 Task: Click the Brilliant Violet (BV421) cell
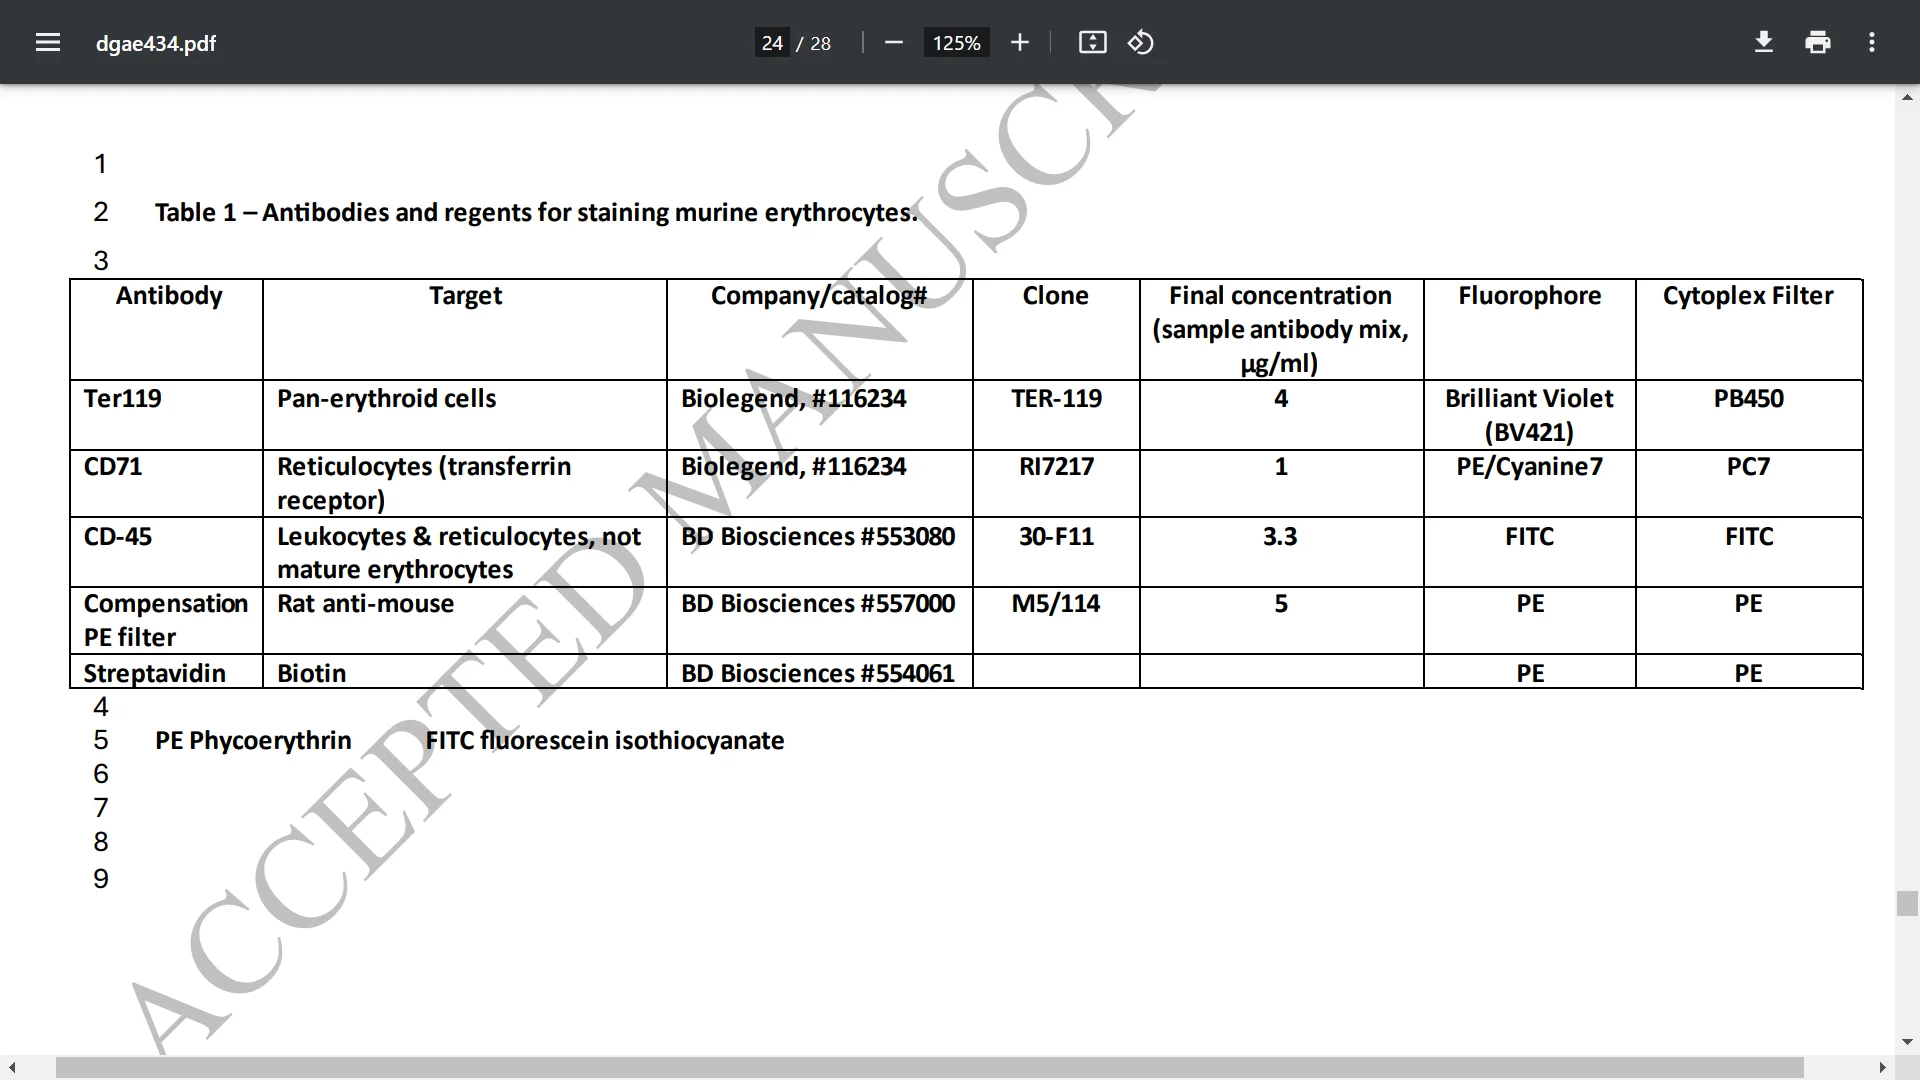(1529, 415)
